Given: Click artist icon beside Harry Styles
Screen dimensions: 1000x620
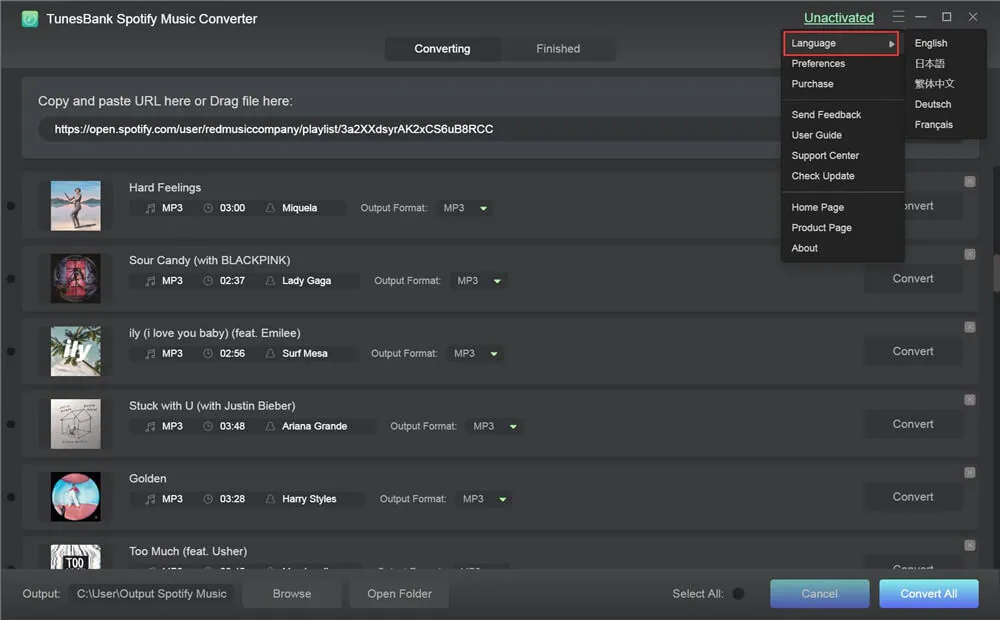Looking at the screenshot, I should (270, 499).
